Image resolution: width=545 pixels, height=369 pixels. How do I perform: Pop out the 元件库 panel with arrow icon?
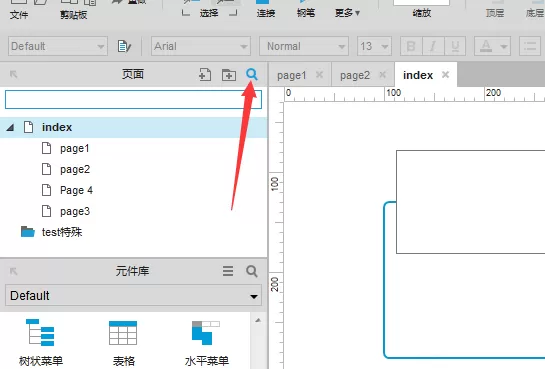[x=14, y=271]
